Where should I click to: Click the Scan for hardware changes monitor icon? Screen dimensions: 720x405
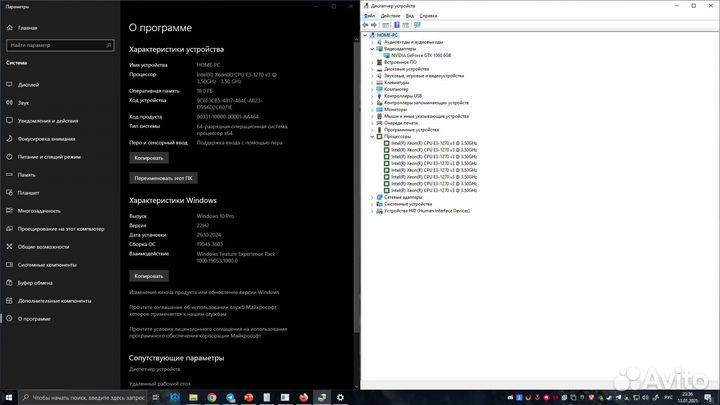[x=417, y=25]
